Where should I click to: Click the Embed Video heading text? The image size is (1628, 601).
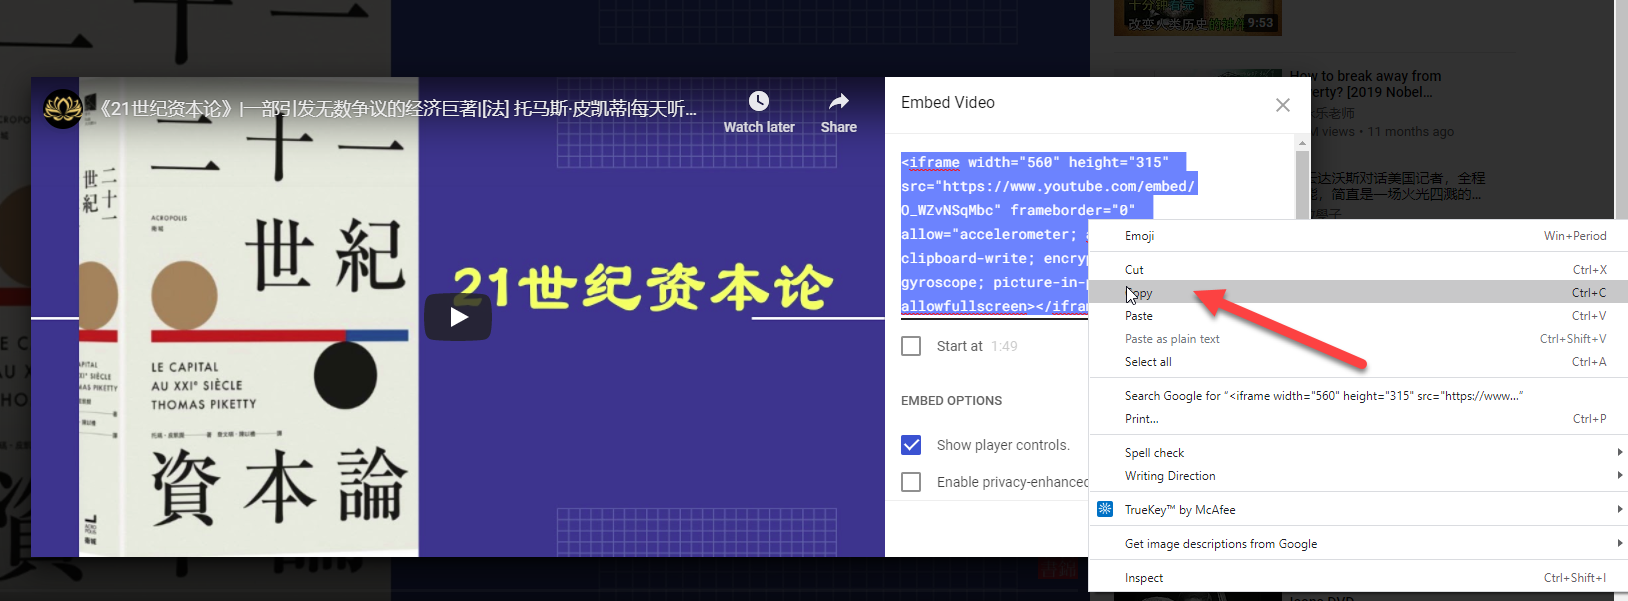(948, 103)
